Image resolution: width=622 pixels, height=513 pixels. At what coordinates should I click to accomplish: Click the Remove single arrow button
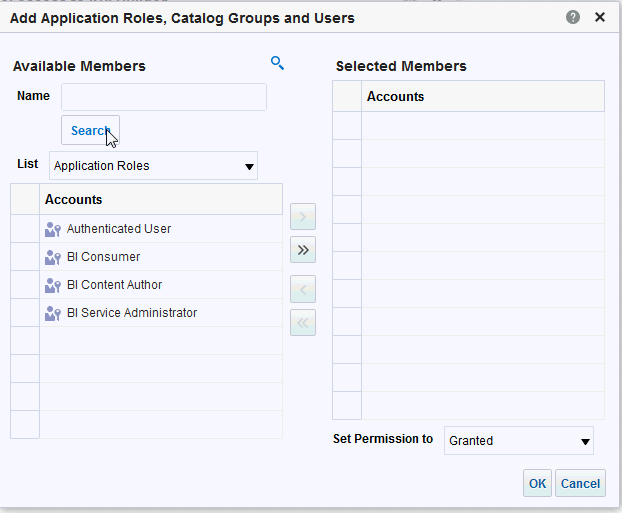coord(303,289)
